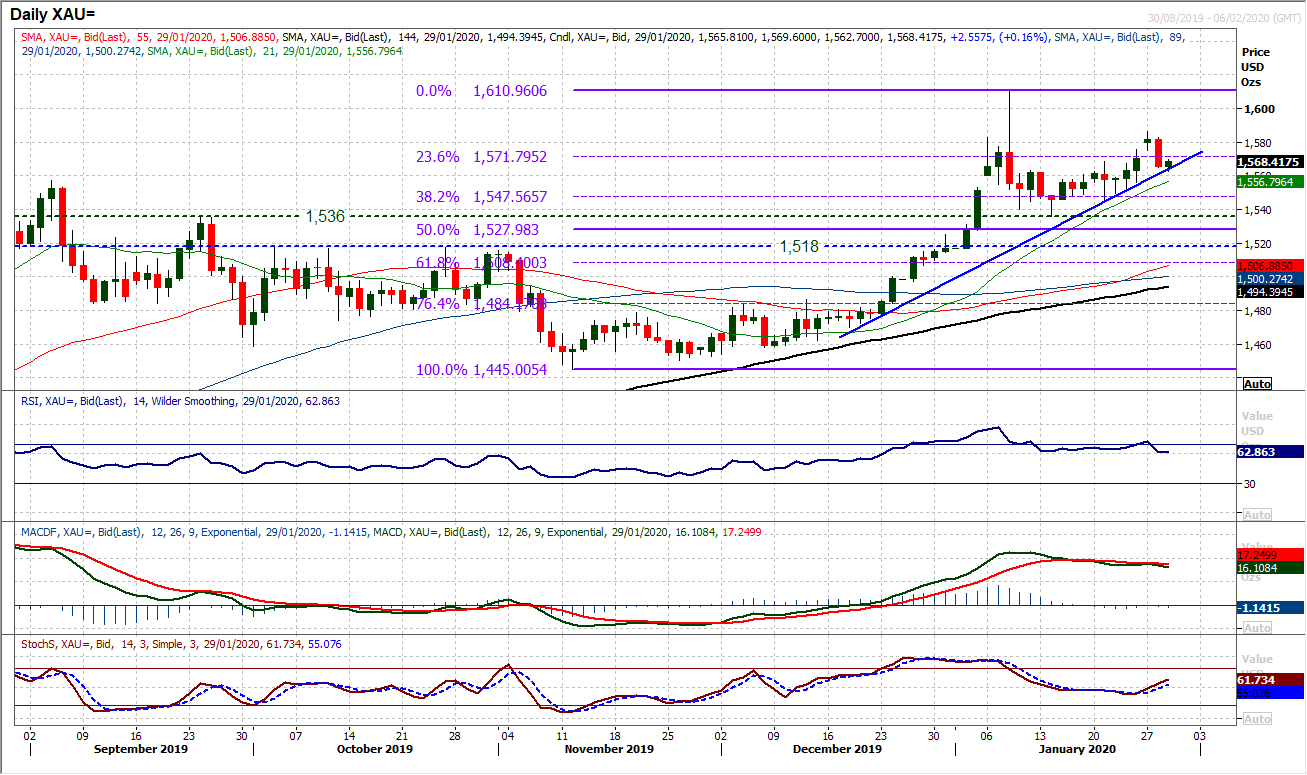
Task: Click the red 1,506.8850 SMA price tag
Action: [1270, 266]
